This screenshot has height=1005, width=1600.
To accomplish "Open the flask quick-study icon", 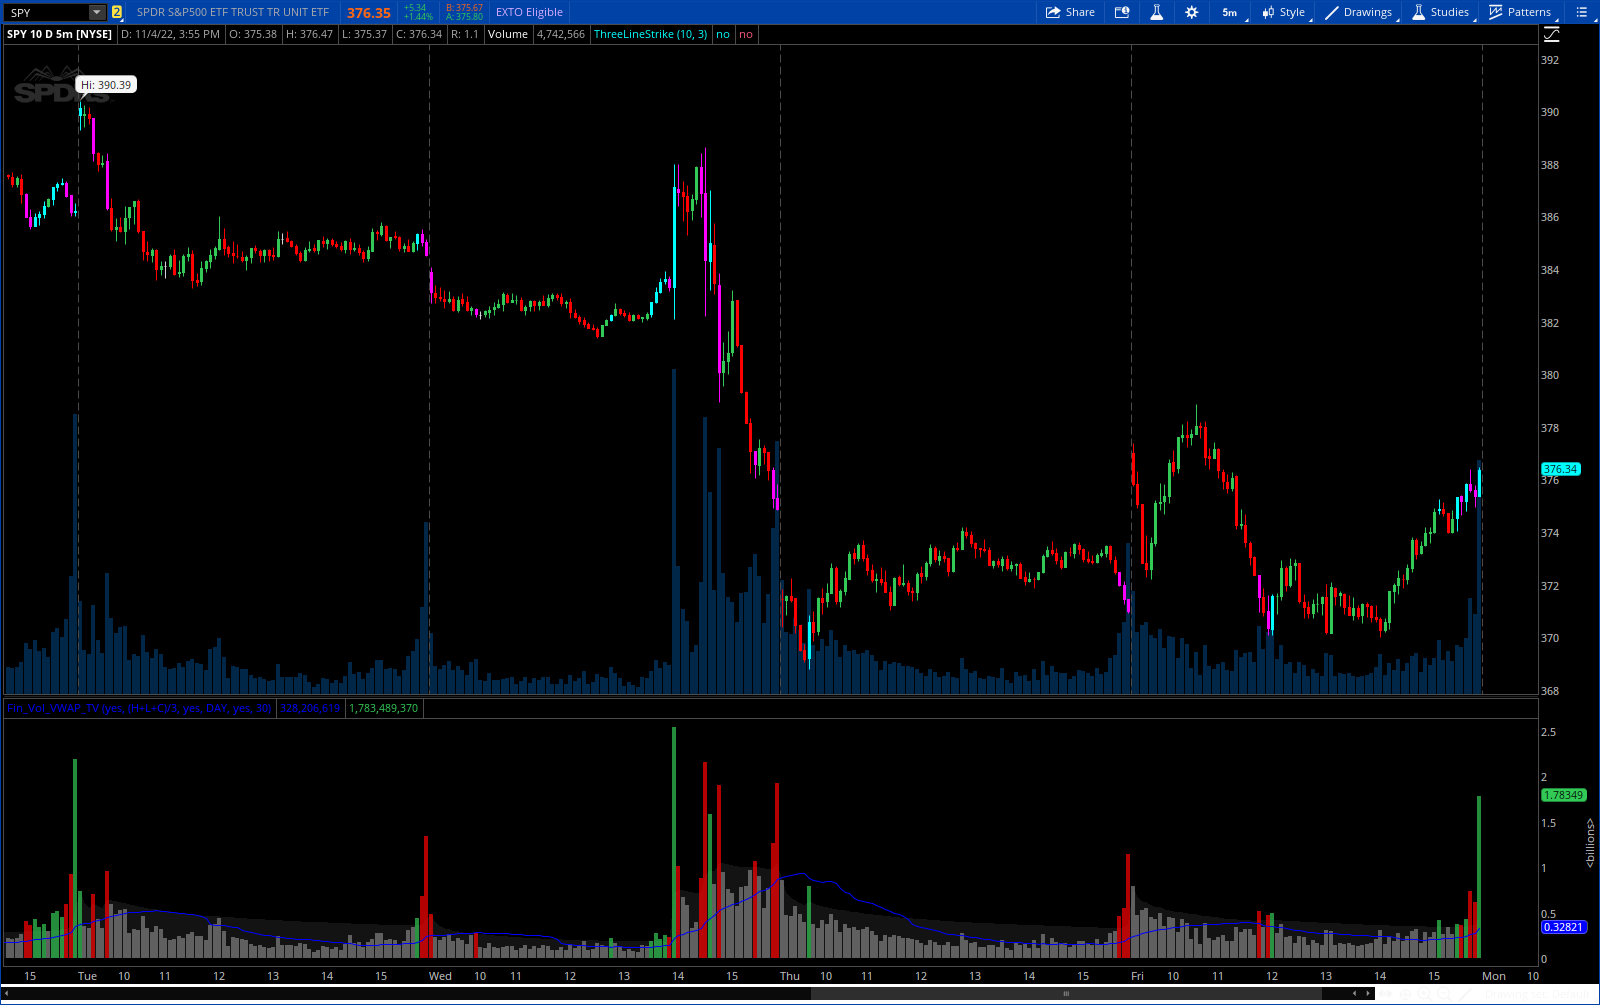I will pos(1156,12).
